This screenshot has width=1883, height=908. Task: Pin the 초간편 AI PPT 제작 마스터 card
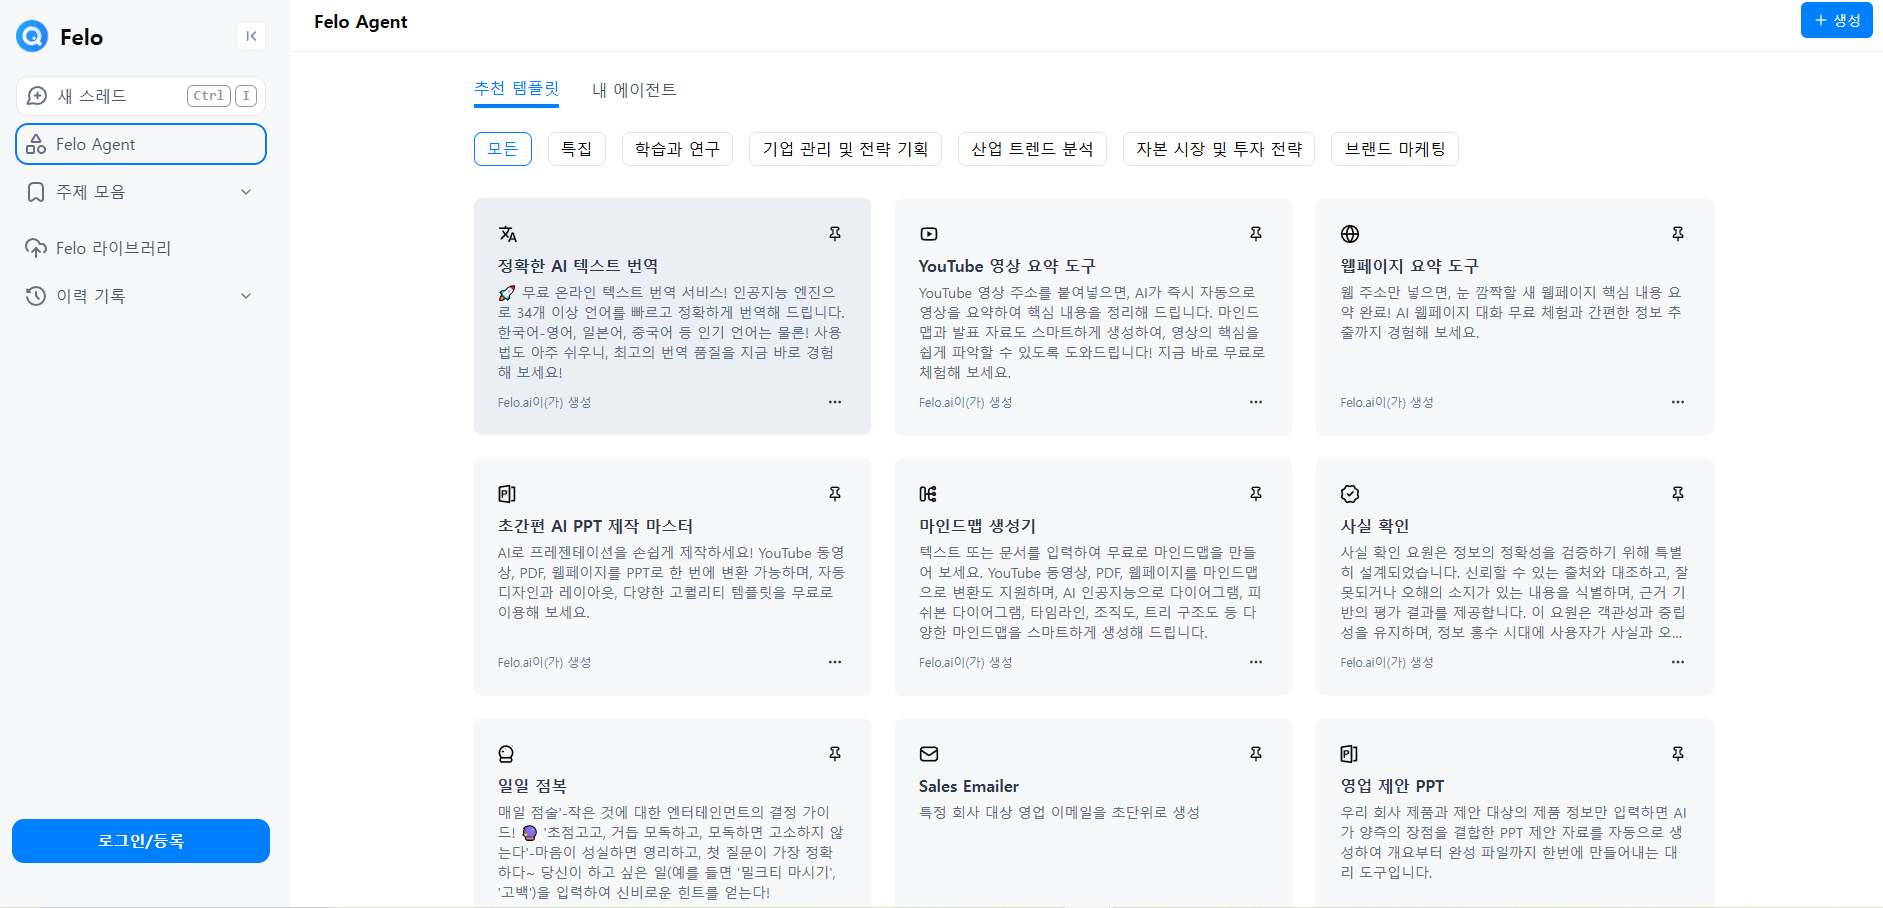(x=835, y=494)
